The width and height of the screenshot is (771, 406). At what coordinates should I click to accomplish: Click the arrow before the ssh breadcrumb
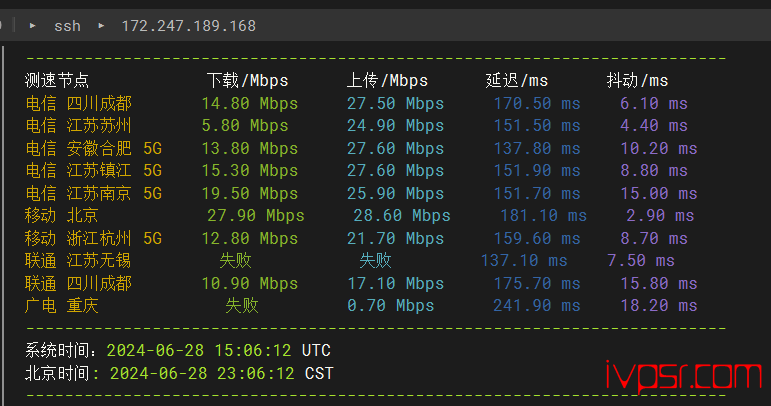click(x=33, y=25)
